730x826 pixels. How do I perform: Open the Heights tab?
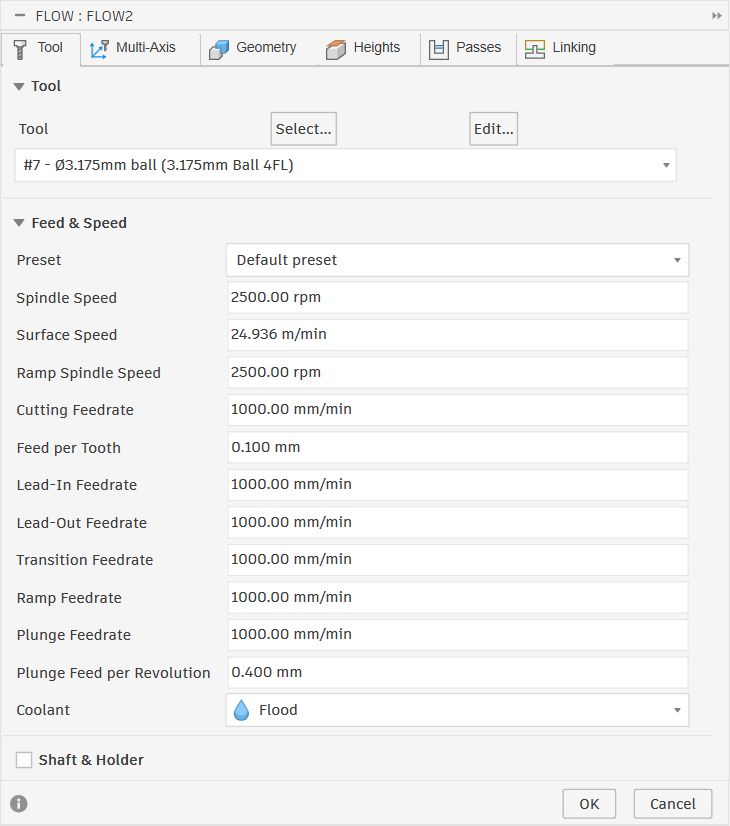[369, 48]
